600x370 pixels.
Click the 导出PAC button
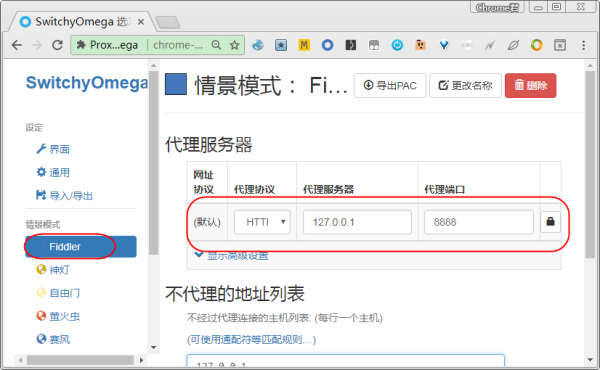(390, 85)
